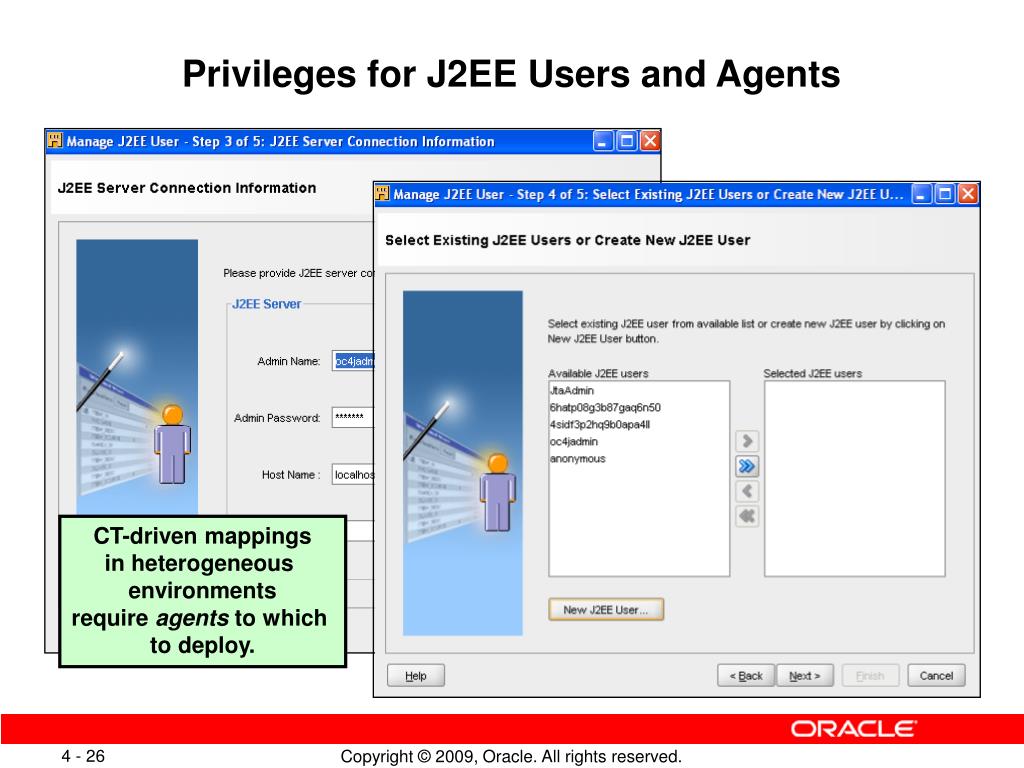The width and height of the screenshot is (1024, 768).
Task: Maximize the Step 4 wizard window
Action: coord(944,194)
